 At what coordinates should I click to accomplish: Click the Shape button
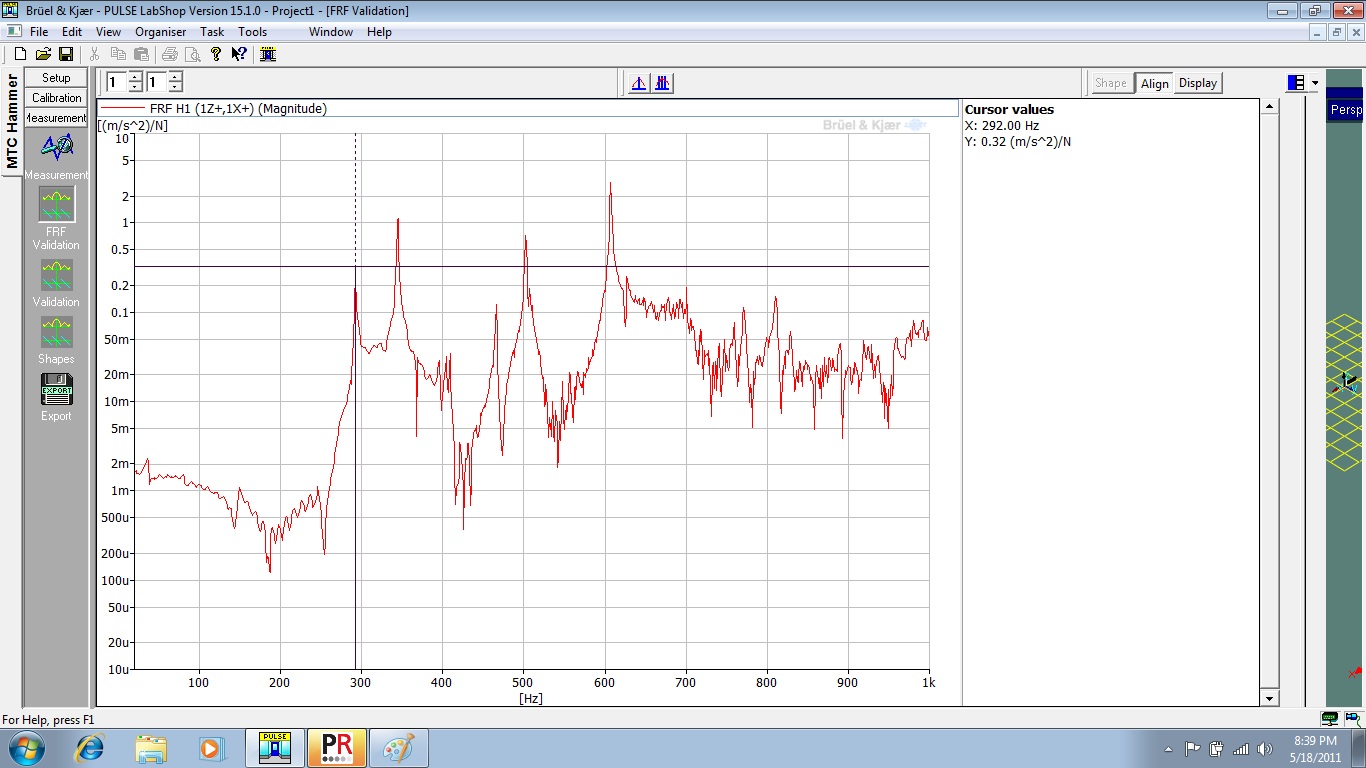[x=1110, y=83]
